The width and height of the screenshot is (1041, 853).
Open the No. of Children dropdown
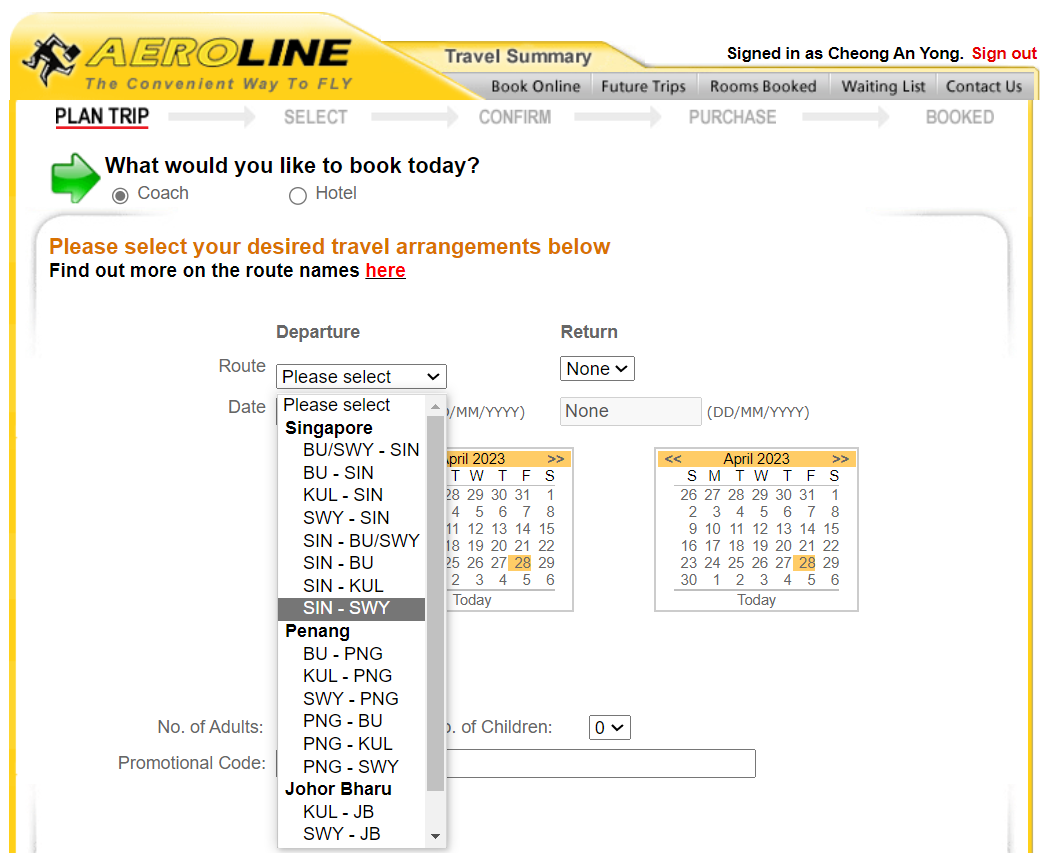tap(609, 728)
